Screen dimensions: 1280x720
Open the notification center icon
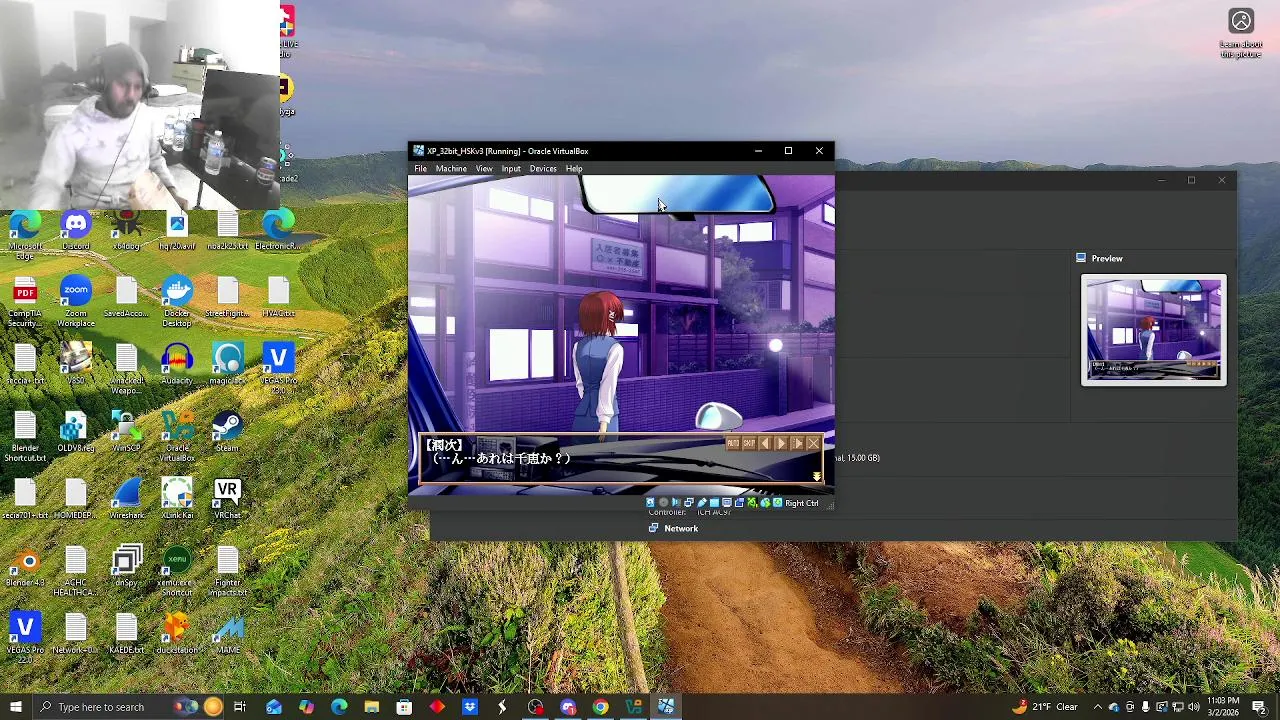1260,707
